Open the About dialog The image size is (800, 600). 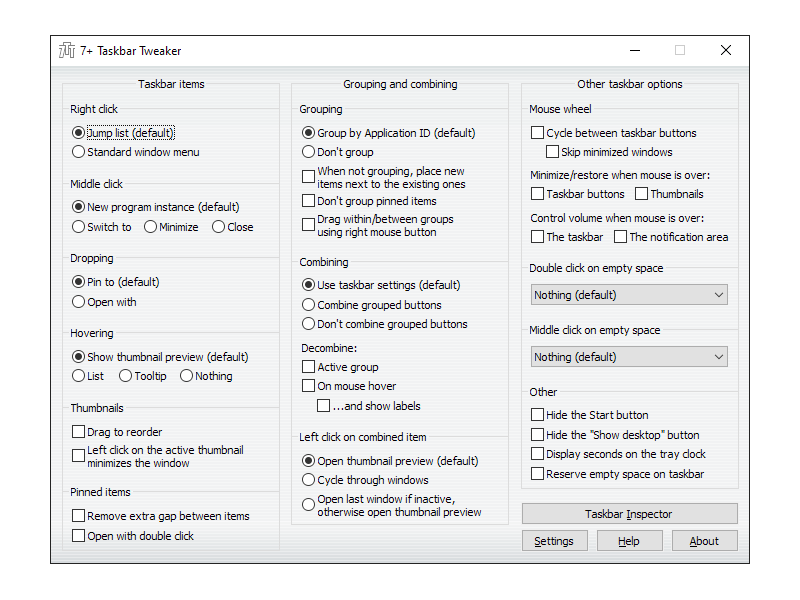[704, 541]
